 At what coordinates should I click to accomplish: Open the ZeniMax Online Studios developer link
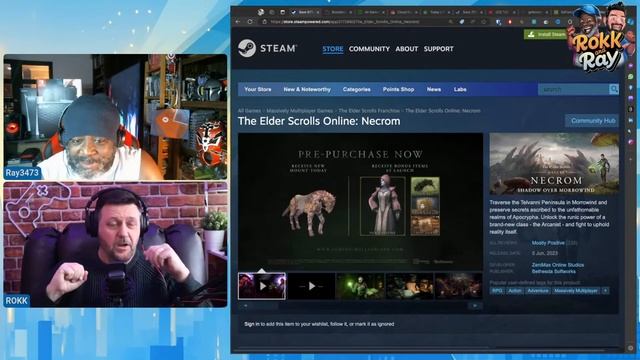[x=558, y=265]
